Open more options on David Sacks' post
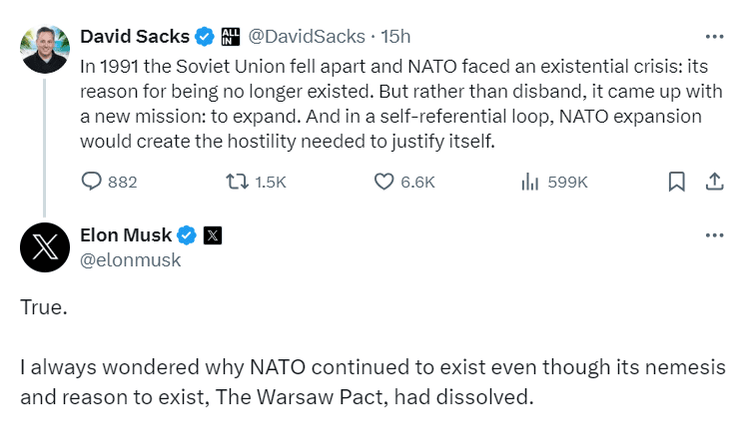This screenshot has height=425, width=740. (714, 37)
